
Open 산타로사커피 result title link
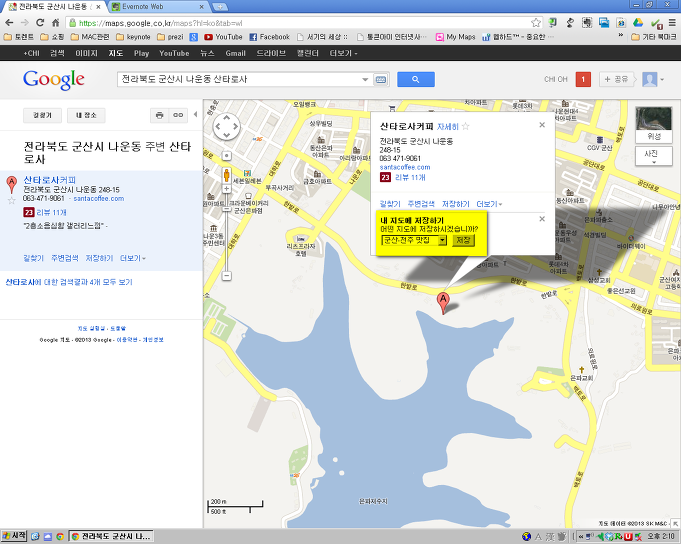50,180
